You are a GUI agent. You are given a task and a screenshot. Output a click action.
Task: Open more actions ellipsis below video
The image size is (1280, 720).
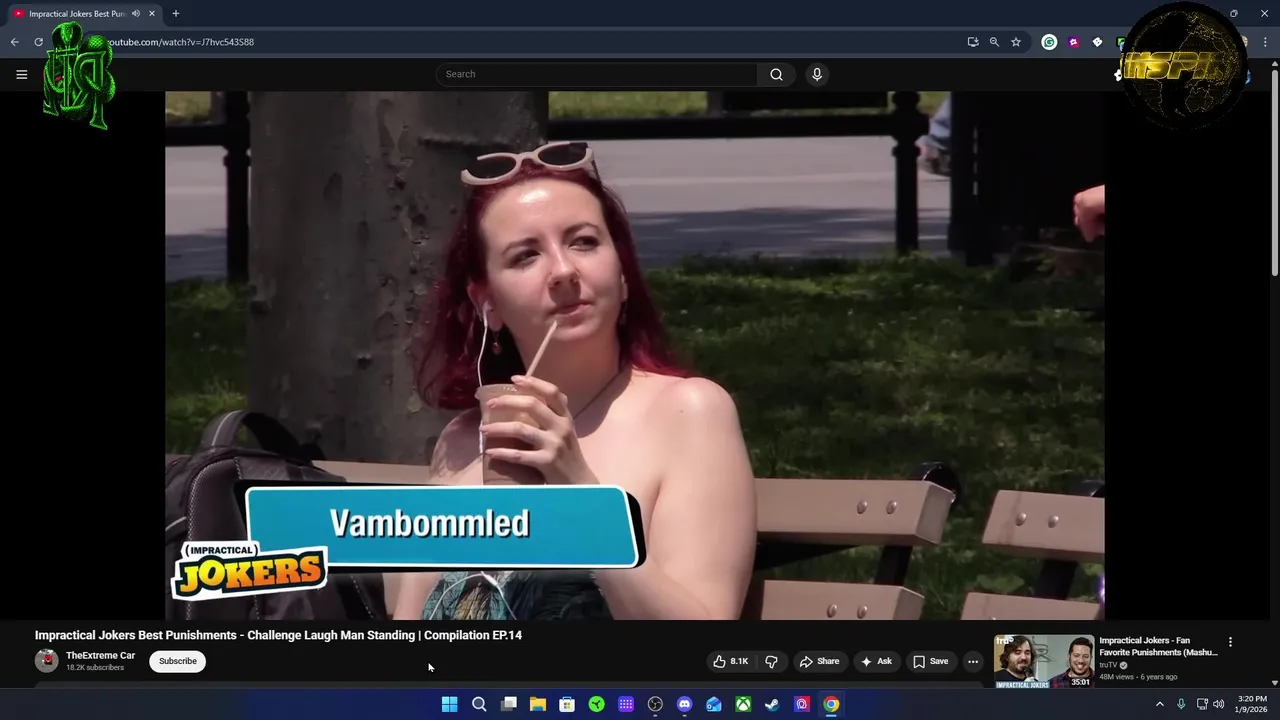[973, 661]
